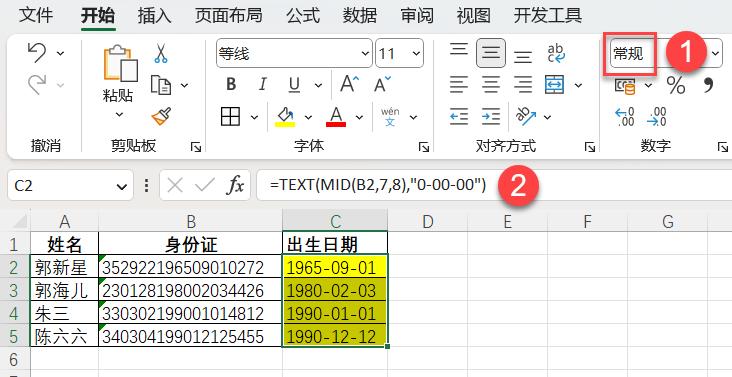Apply yellow fill color bucket
The width and height of the screenshot is (732, 377).
point(285,117)
